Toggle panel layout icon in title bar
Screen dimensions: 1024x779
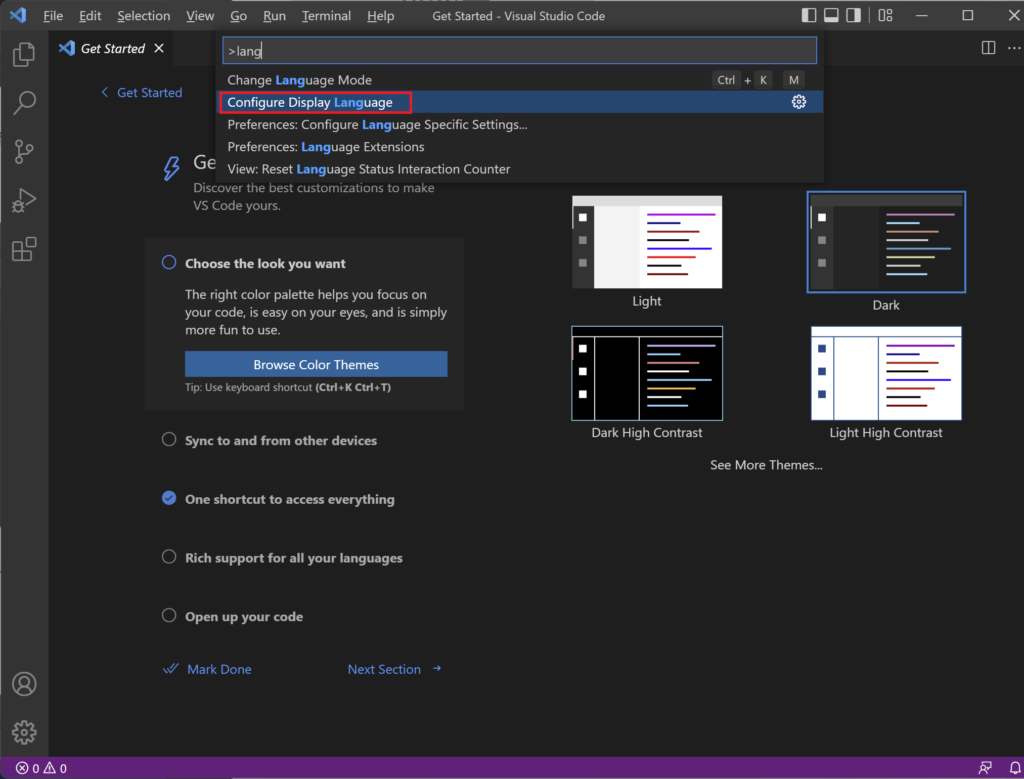pyautogui.click(x=831, y=15)
